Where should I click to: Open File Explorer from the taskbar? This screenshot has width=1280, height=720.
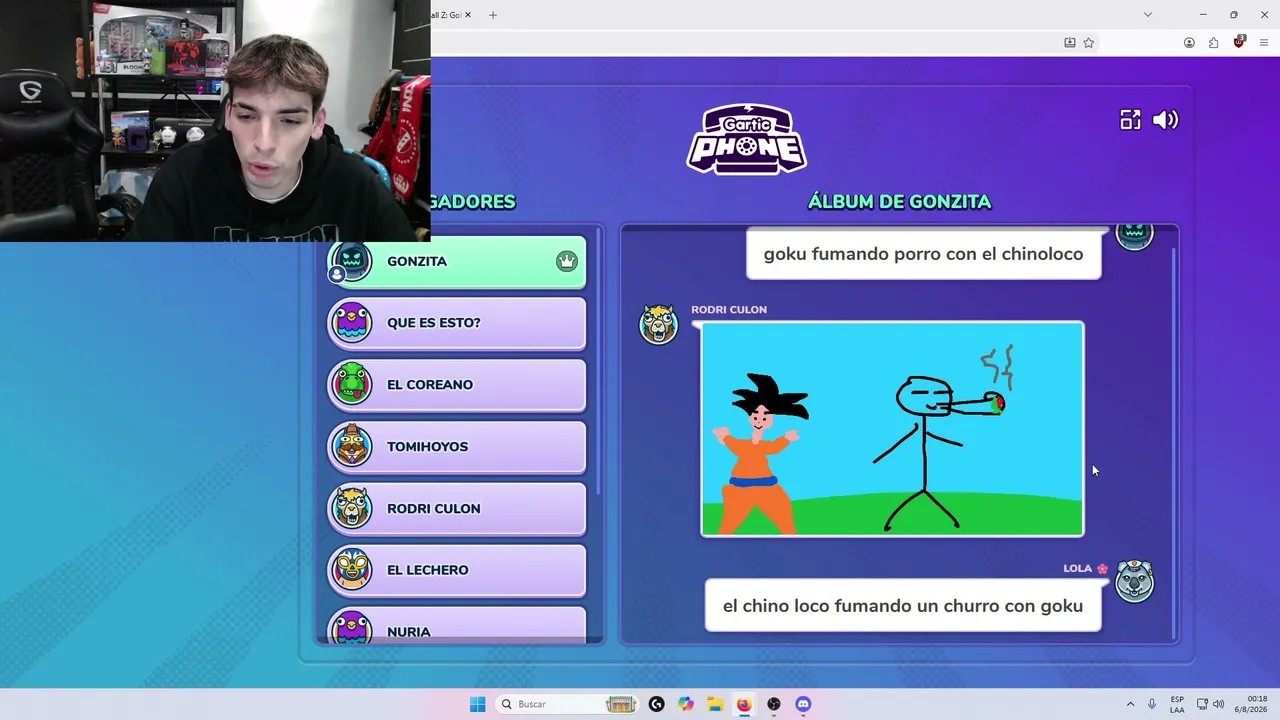tap(715, 704)
